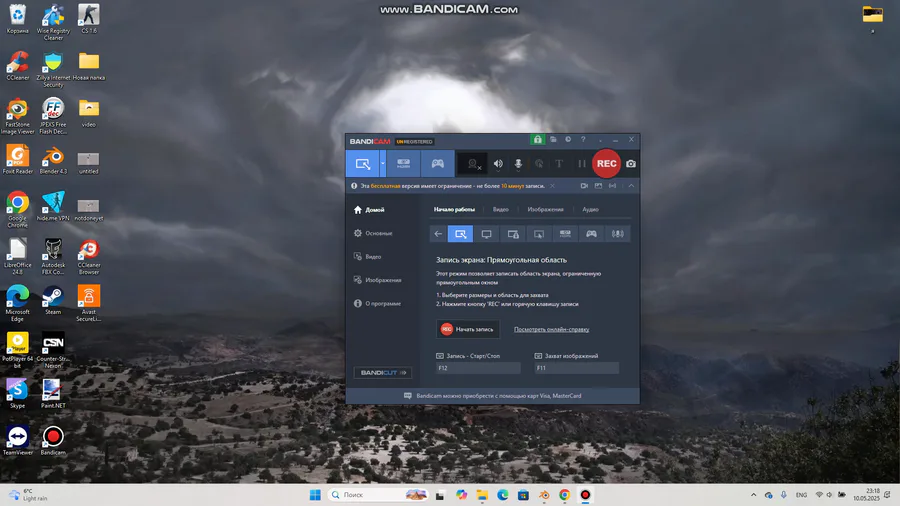Click the back arrow in the mode row
Image resolution: width=900 pixels, height=506 pixels.
point(438,234)
